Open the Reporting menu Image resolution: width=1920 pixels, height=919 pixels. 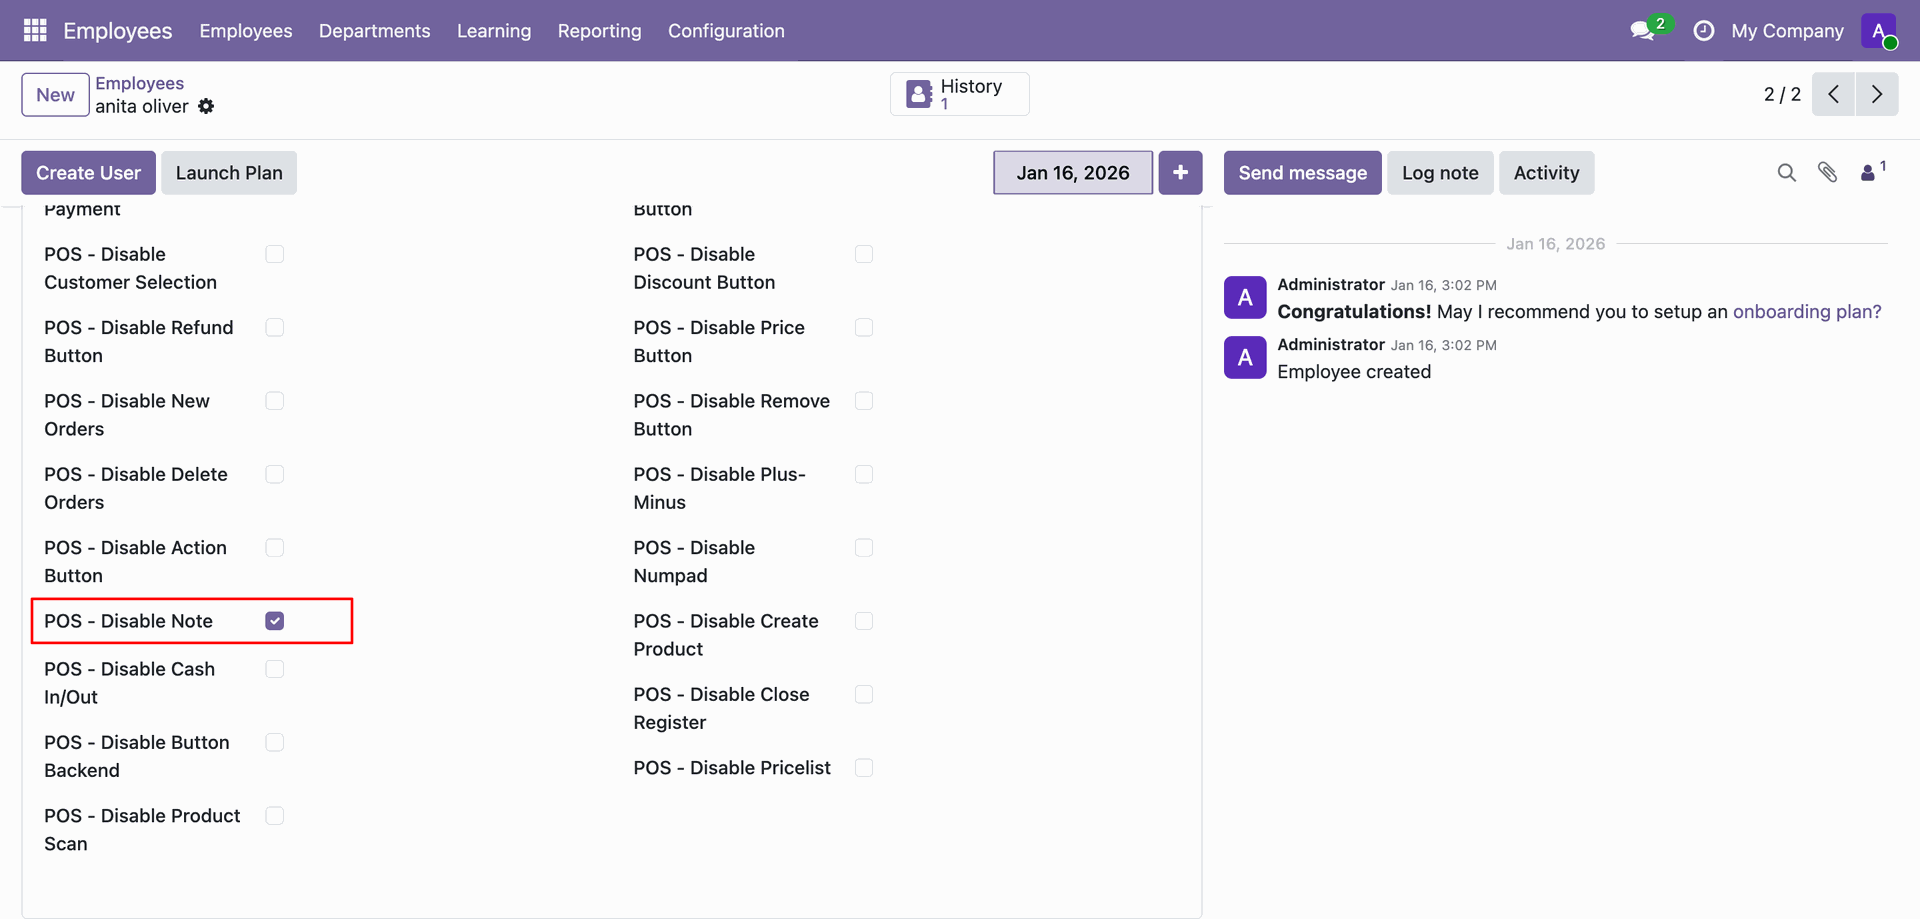599,31
